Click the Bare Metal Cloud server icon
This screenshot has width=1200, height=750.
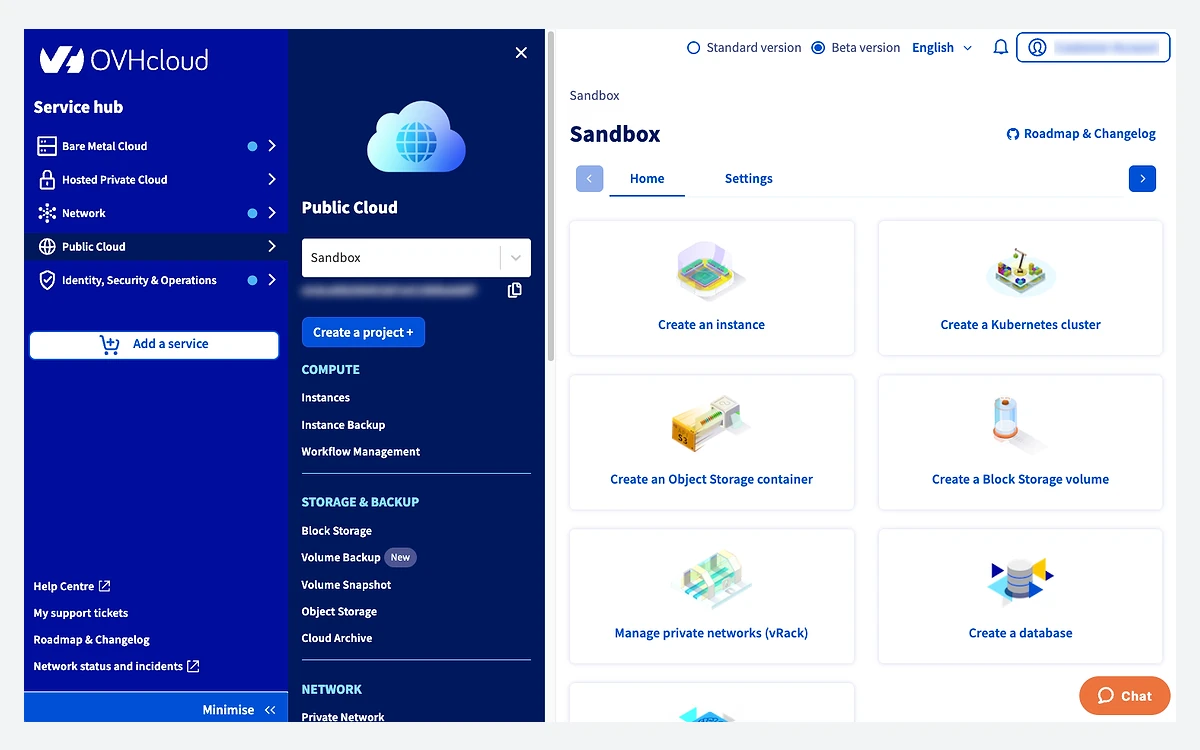[47, 146]
